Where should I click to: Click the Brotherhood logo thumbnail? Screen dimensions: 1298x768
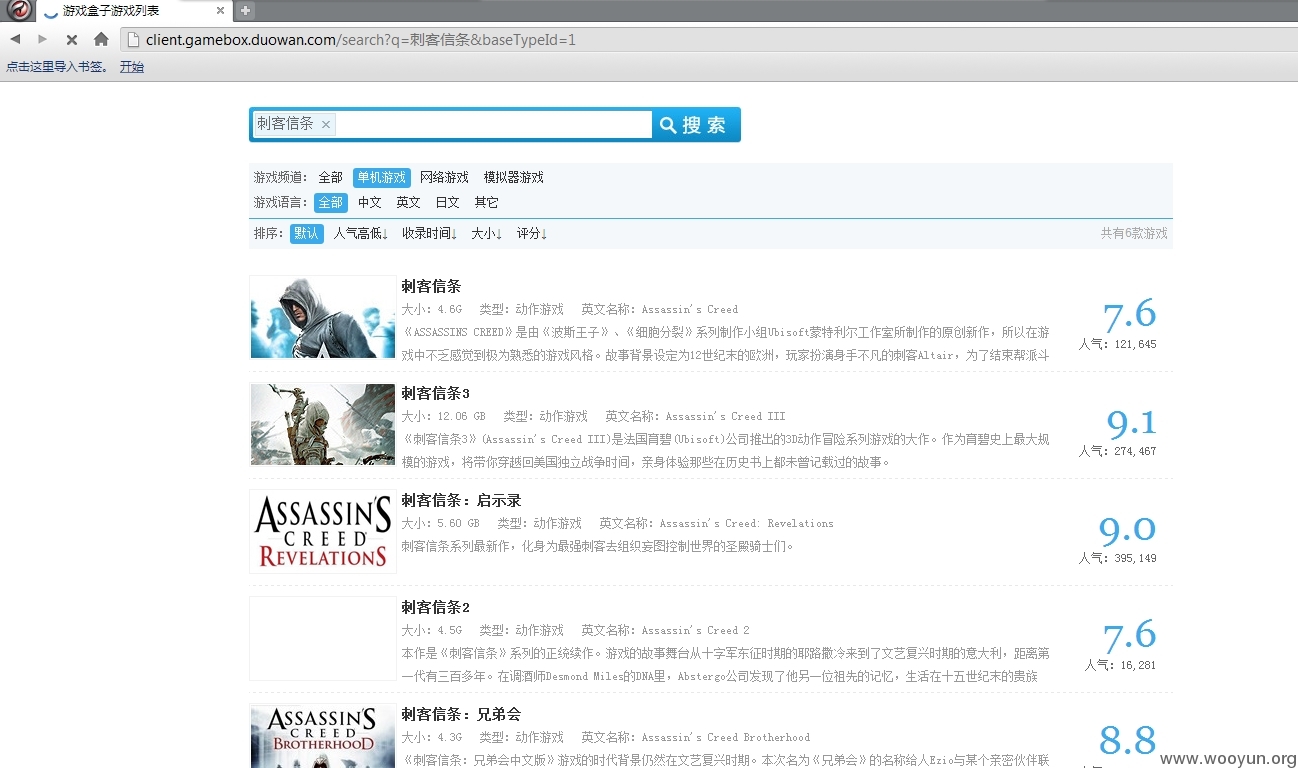322,736
